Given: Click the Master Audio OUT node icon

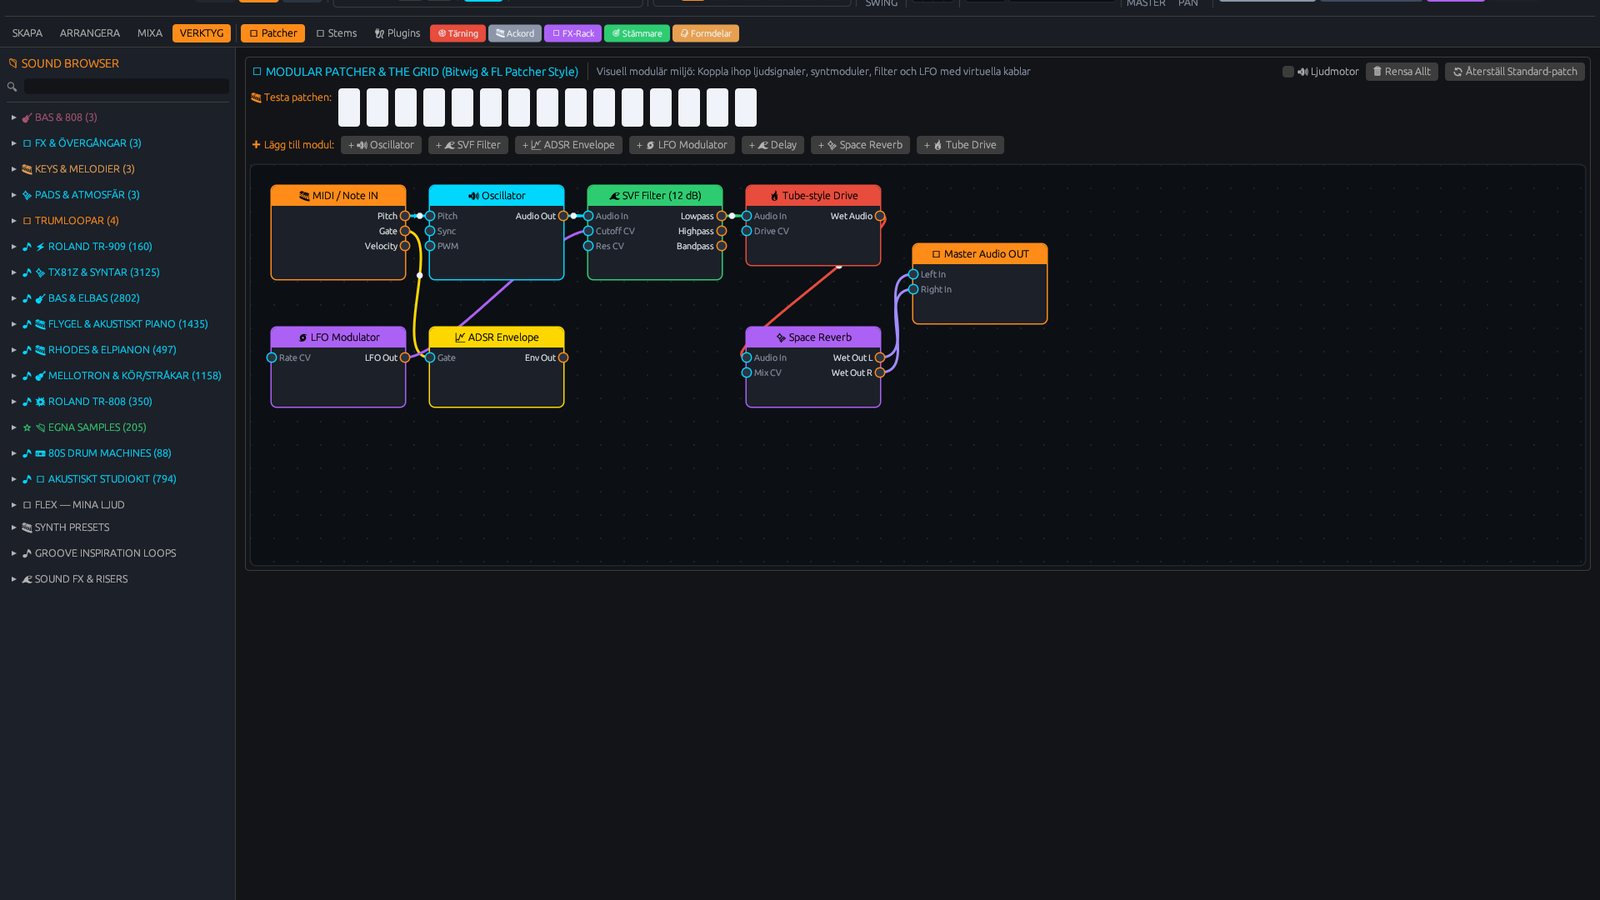Looking at the screenshot, I should [x=936, y=254].
